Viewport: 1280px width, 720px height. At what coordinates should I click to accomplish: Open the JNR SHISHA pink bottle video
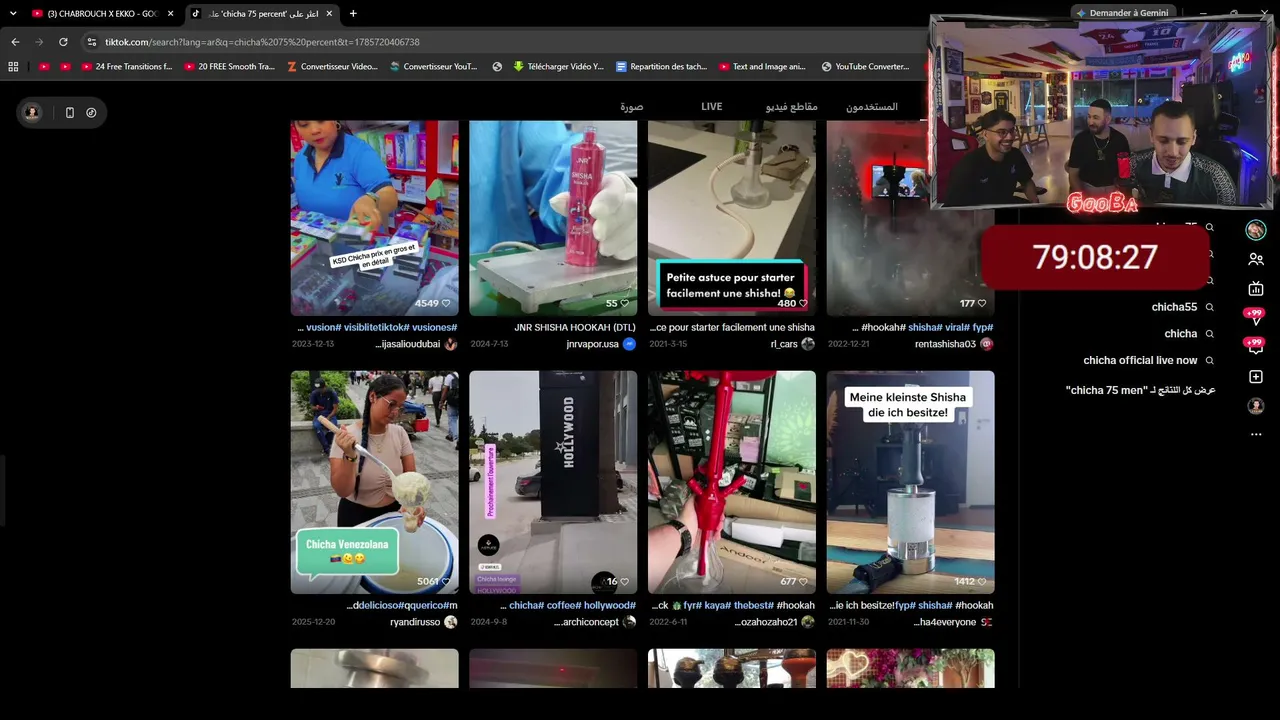click(x=553, y=218)
